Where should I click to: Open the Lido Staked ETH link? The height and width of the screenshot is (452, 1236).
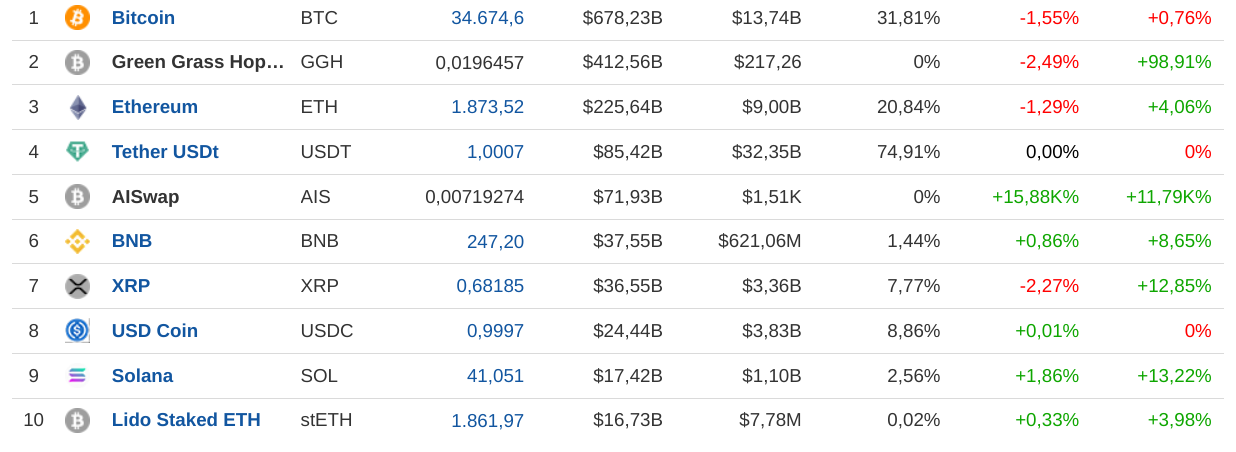186,420
